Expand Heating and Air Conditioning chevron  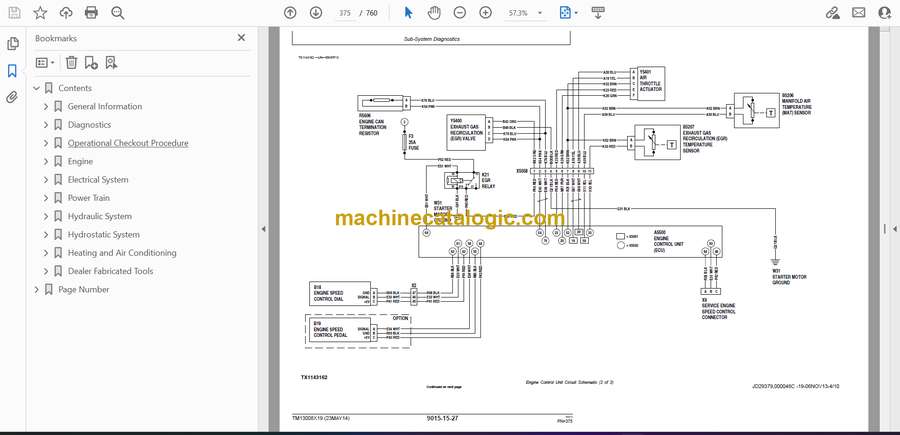pyautogui.click(x=46, y=253)
